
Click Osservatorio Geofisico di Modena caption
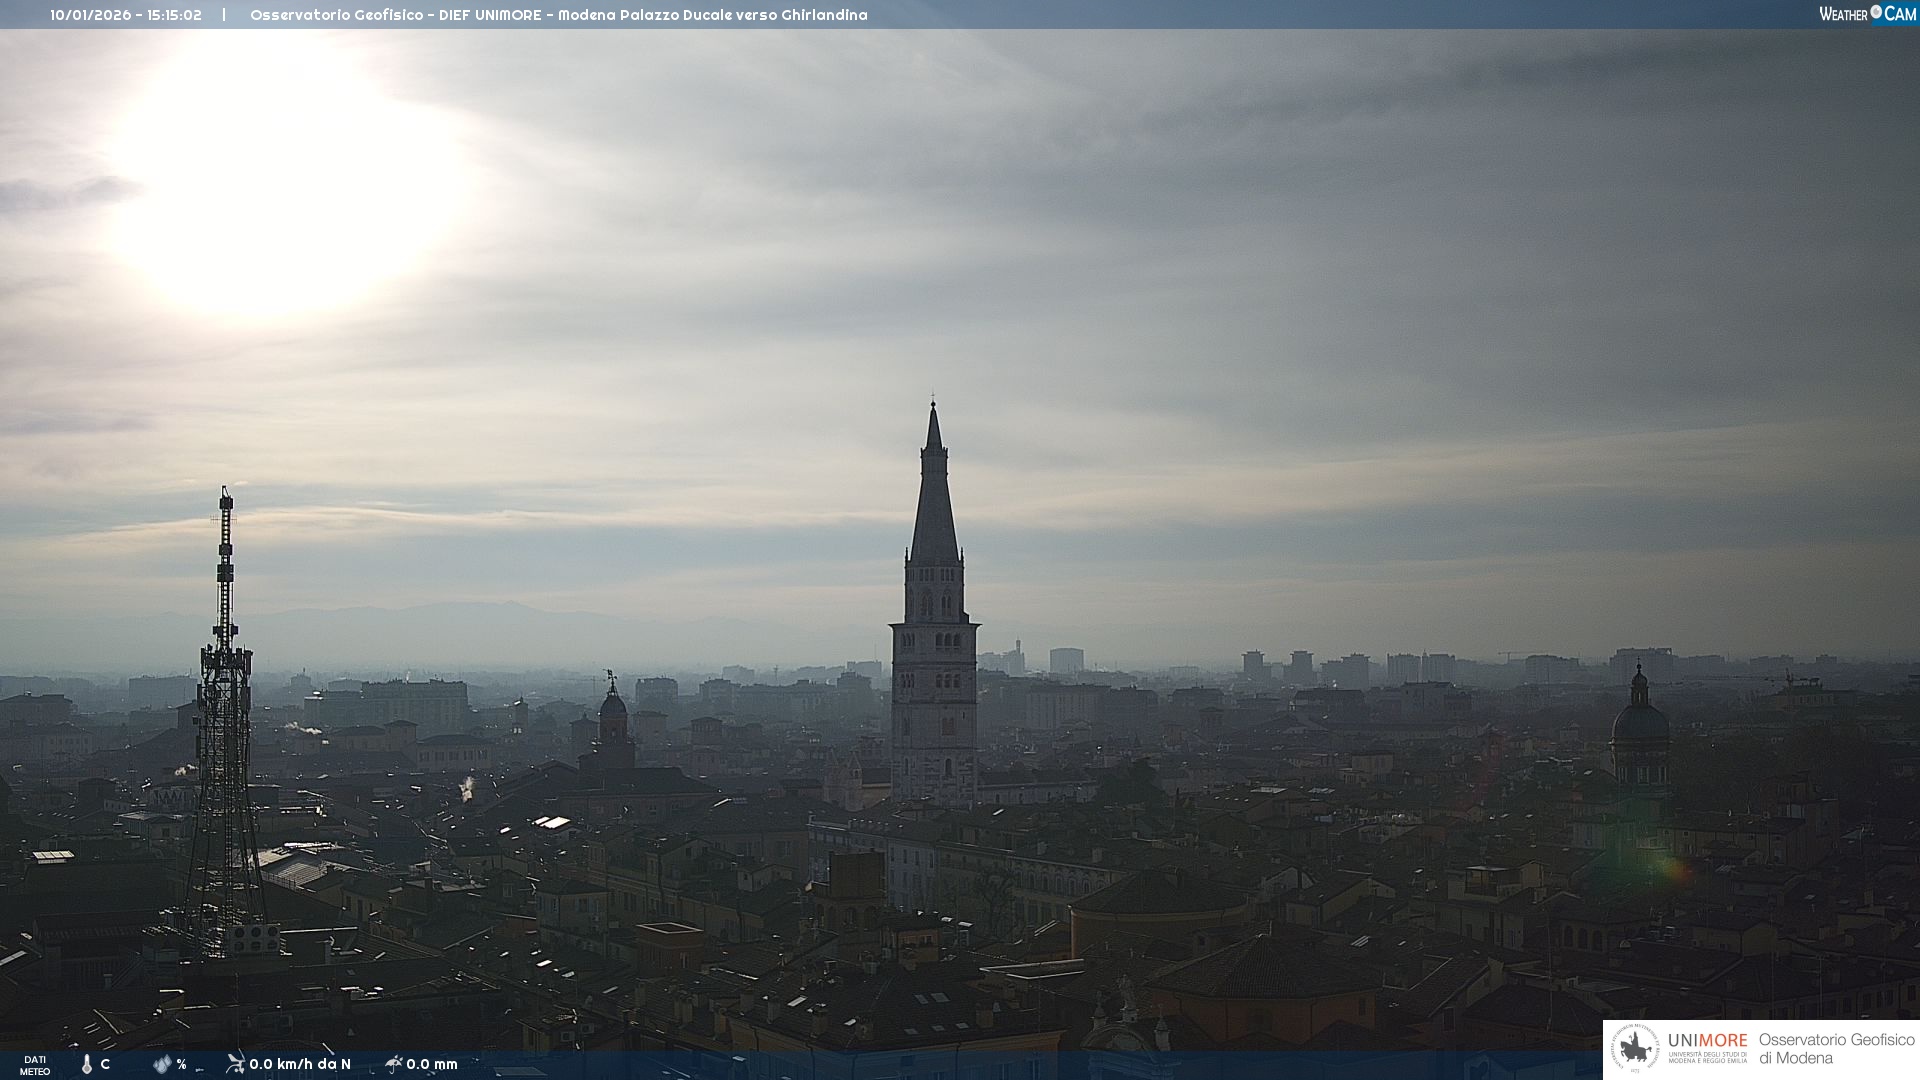[x=1836, y=1048]
